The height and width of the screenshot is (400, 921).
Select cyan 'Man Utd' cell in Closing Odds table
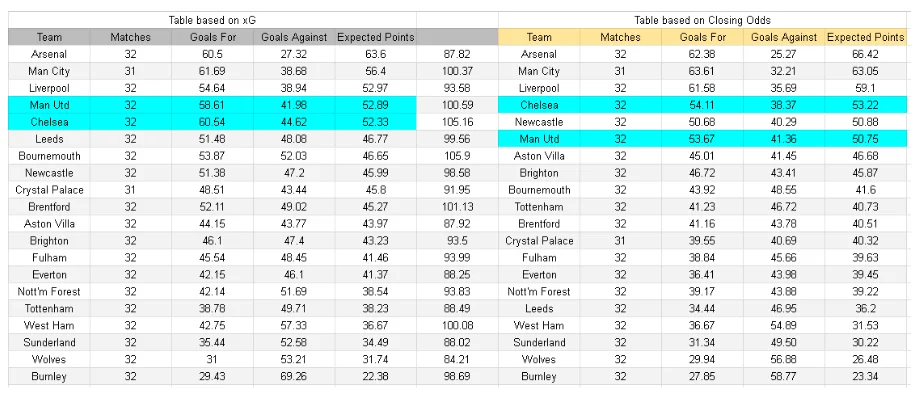tap(539, 139)
